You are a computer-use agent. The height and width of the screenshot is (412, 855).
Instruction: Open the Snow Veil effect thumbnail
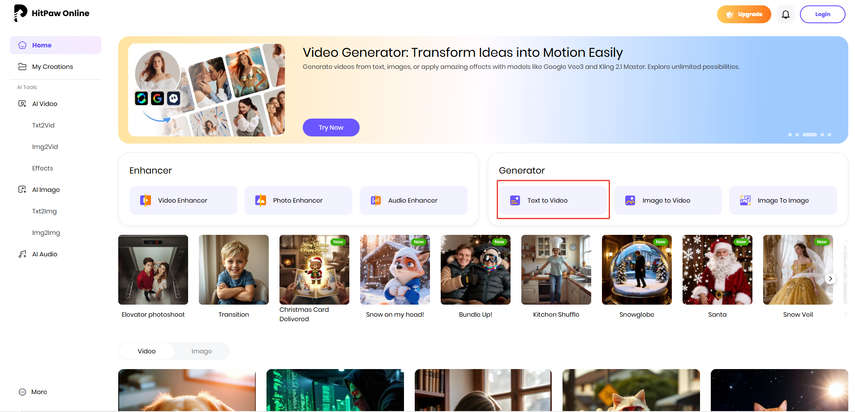798,270
